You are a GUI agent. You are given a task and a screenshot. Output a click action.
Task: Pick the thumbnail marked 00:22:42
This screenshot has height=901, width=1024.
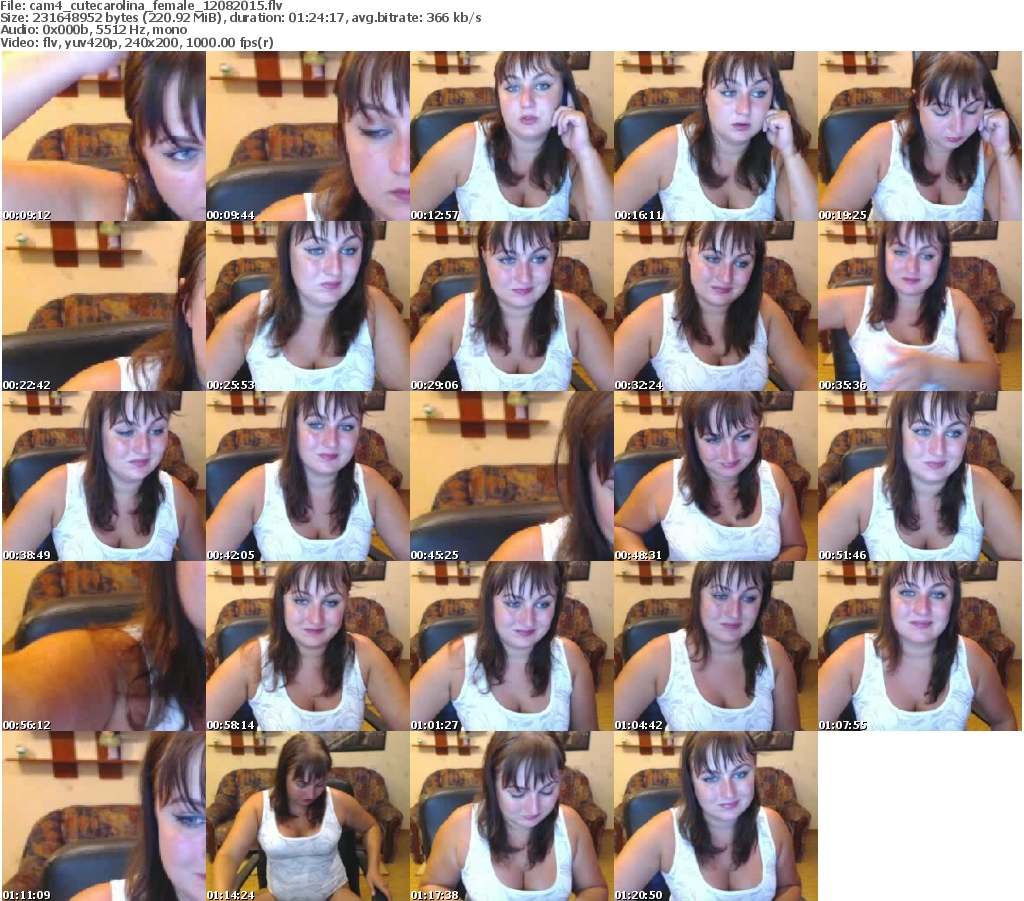(x=104, y=306)
